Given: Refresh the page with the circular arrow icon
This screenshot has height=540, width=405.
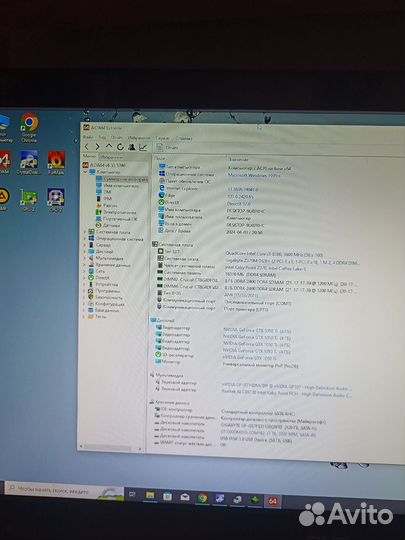Looking at the screenshot, I should 120,147.
